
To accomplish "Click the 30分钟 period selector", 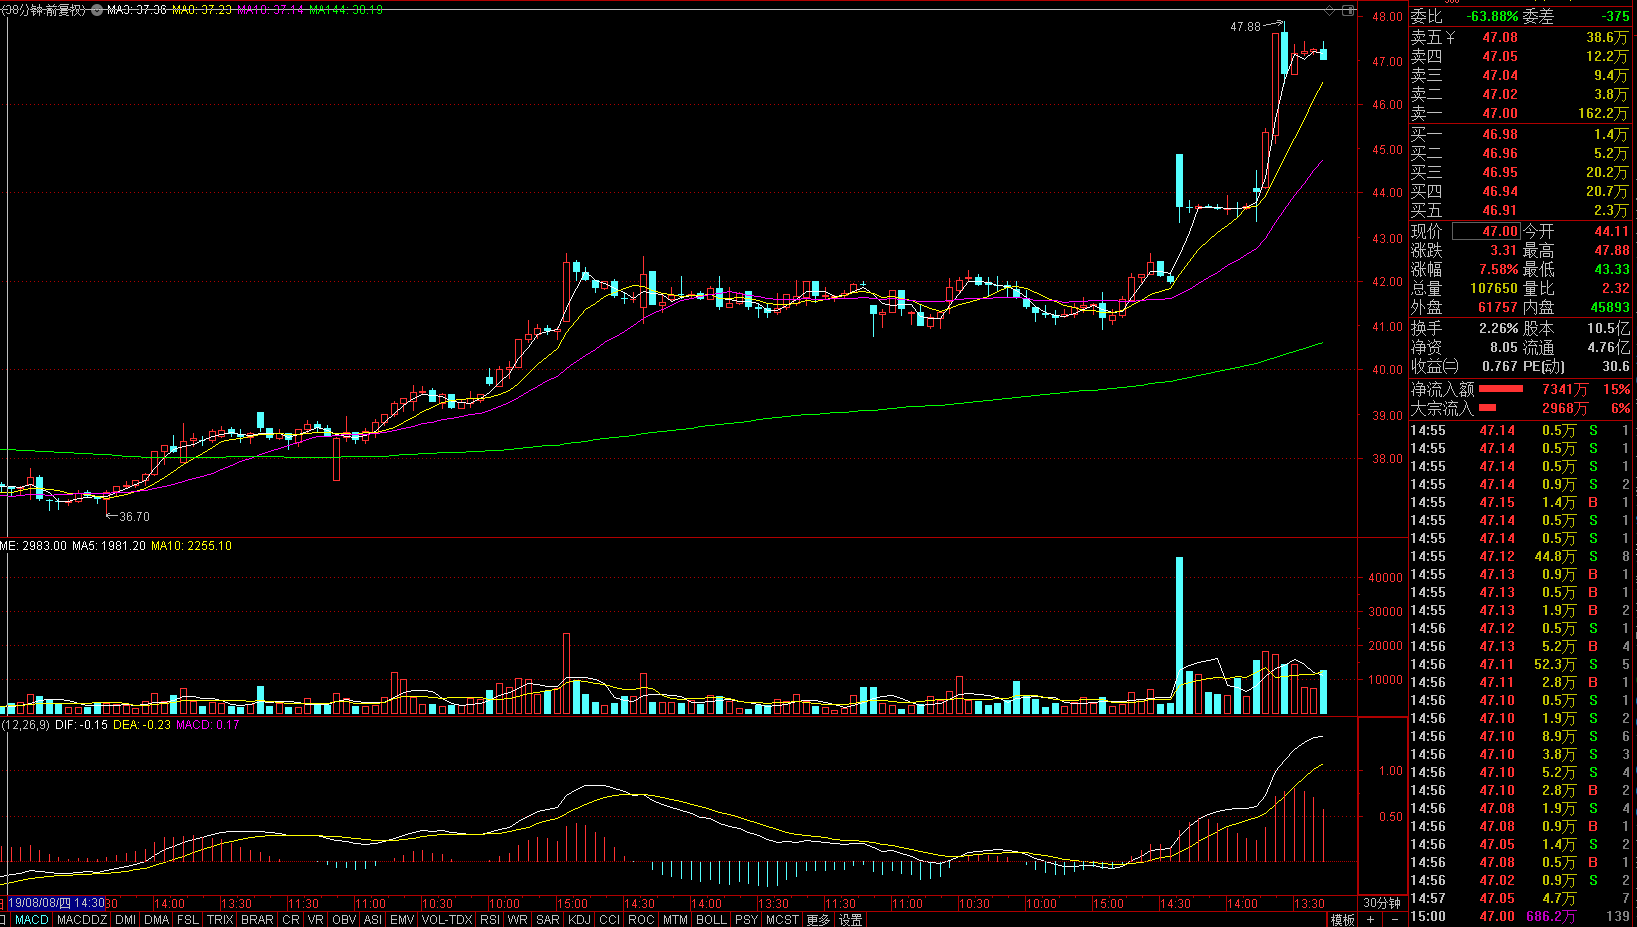I will point(1382,903).
